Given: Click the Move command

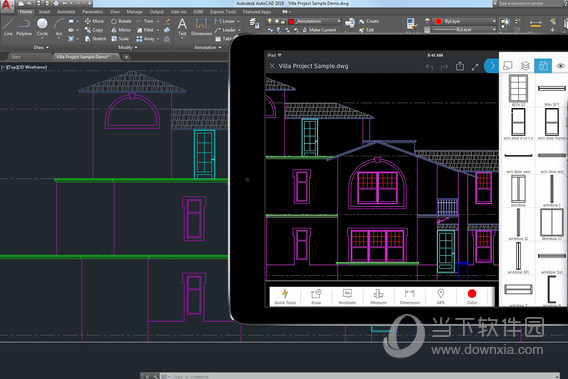Looking at the screenshot, I should 94,21.
